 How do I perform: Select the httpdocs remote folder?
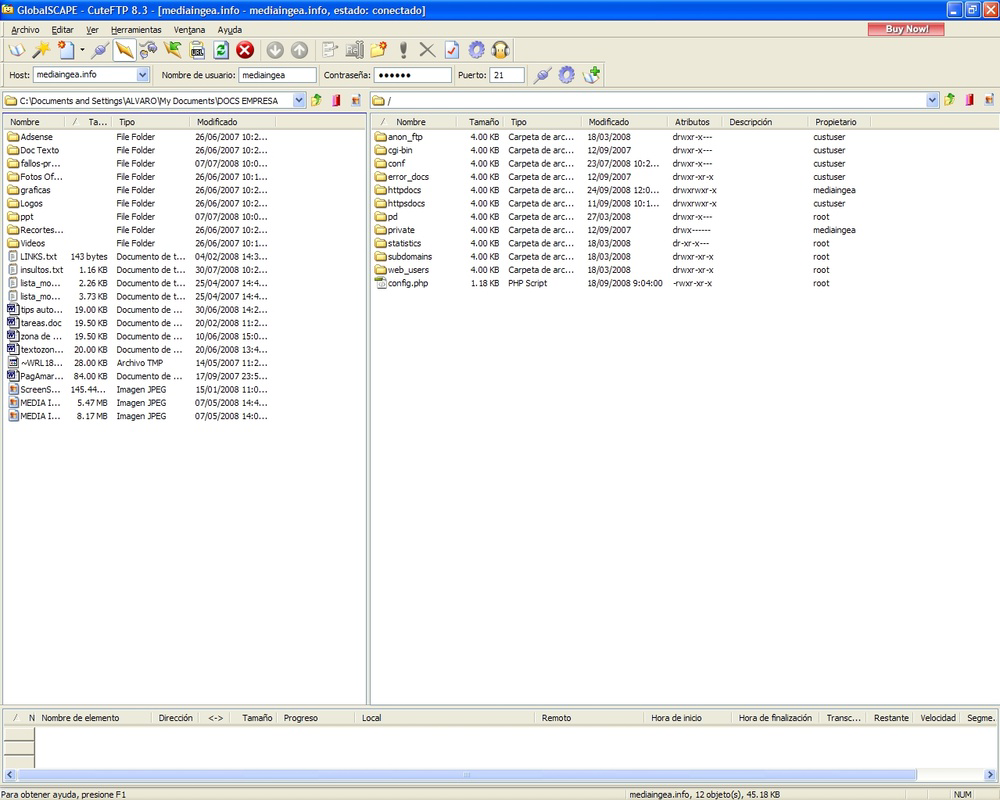(404, 190)
